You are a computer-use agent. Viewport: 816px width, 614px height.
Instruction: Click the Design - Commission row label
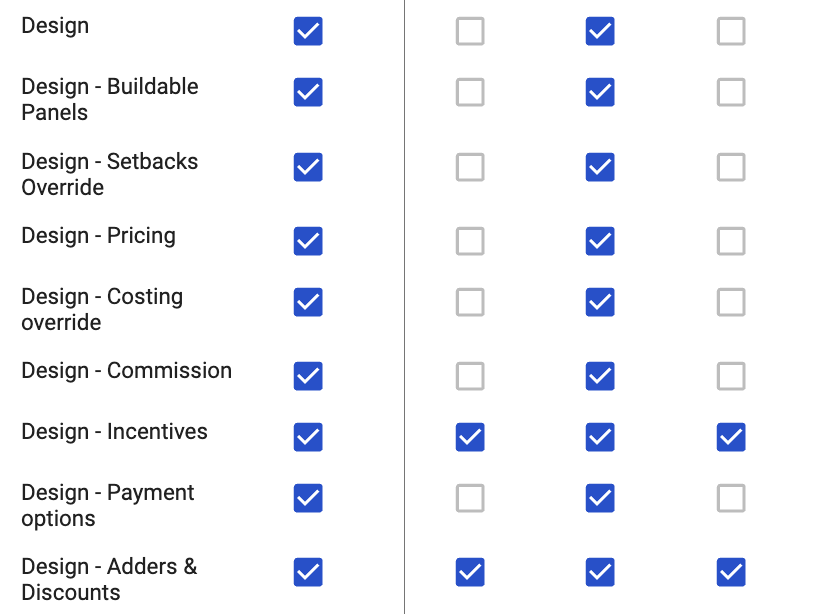[x=126, y=370]
